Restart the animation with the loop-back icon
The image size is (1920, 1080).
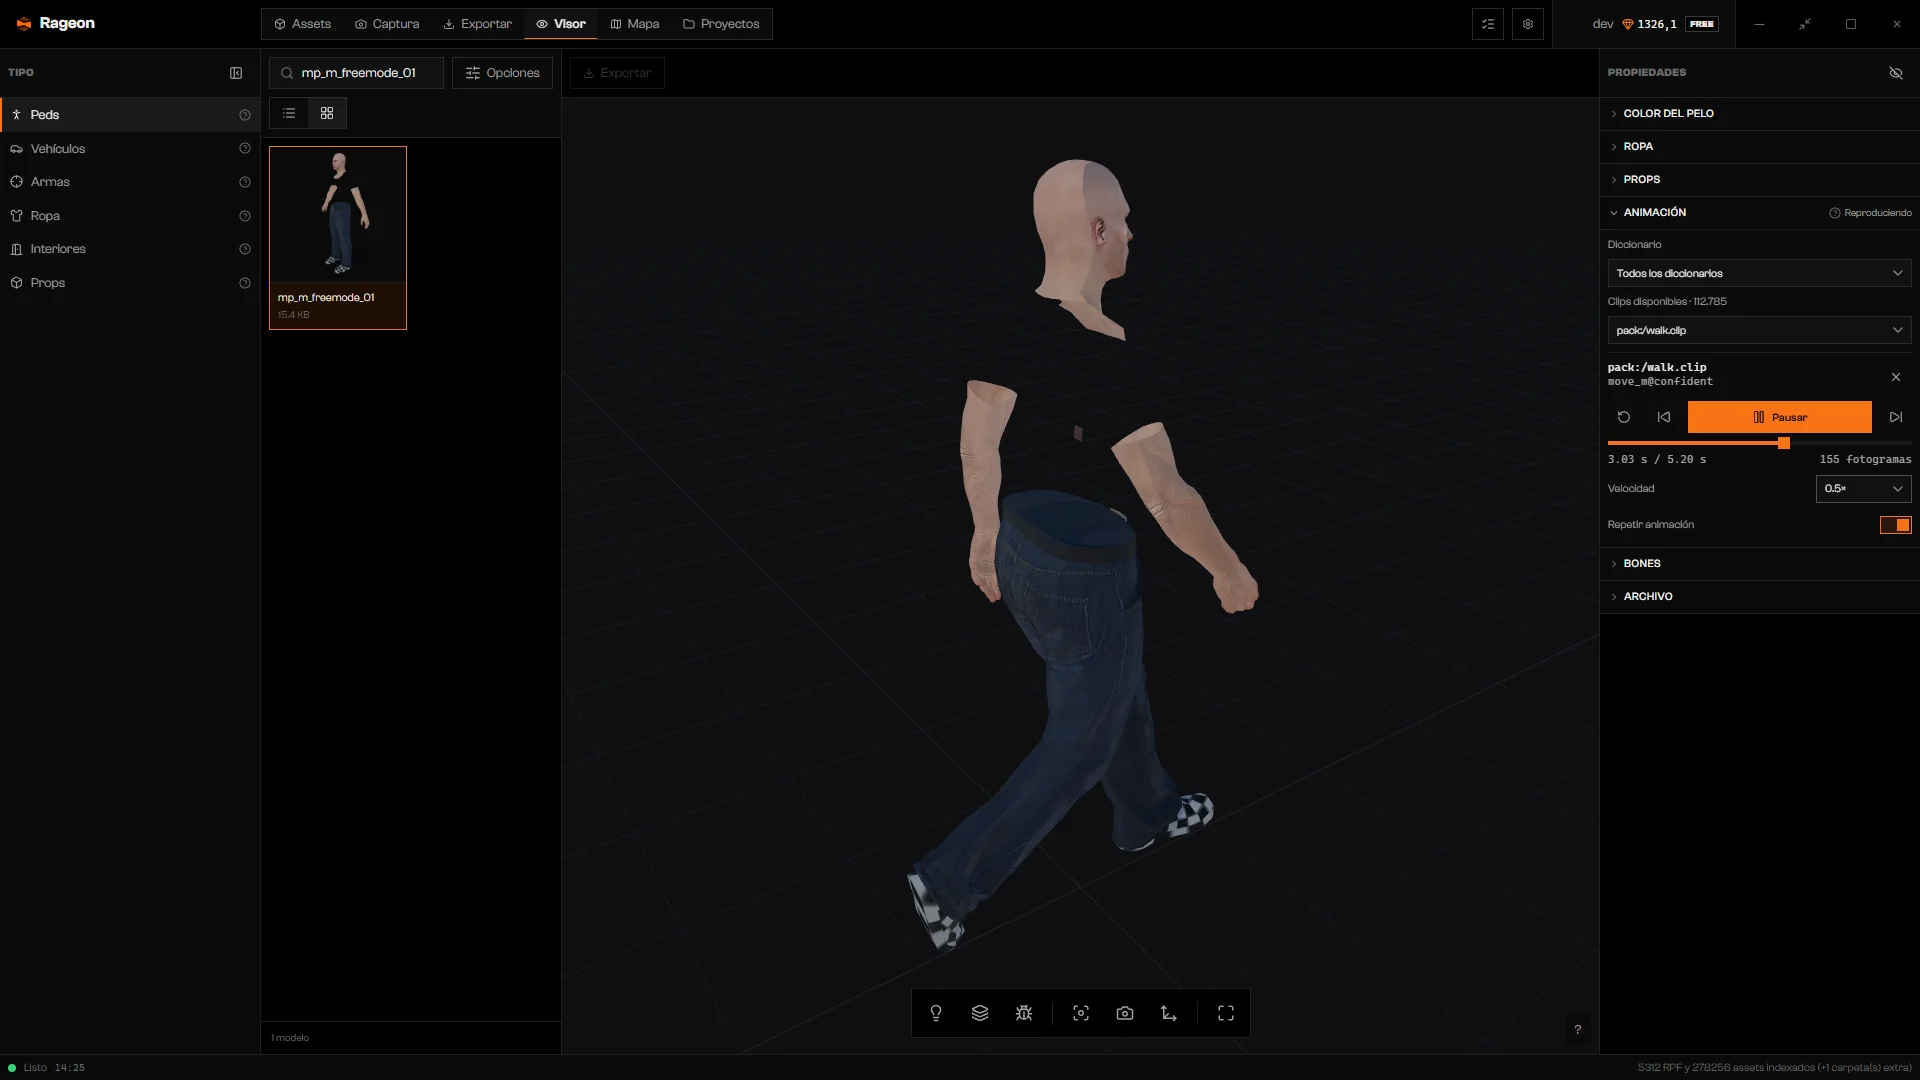pos(1624,417)
